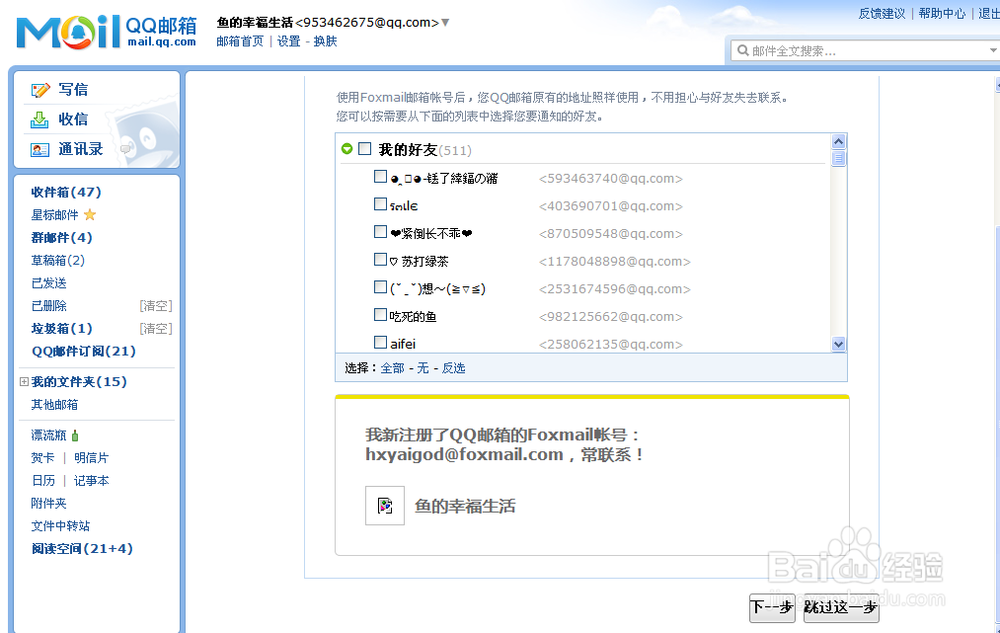1000x633 pixels.
Task: Tick the 苏打绿茶 contact checkbox
Action: point(380,259)
